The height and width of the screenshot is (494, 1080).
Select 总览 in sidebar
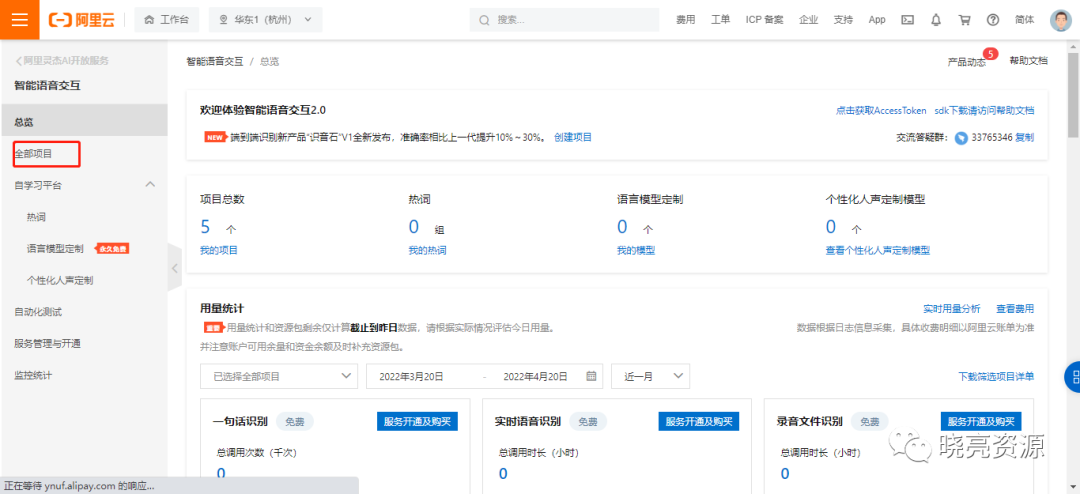click(83, 122)
